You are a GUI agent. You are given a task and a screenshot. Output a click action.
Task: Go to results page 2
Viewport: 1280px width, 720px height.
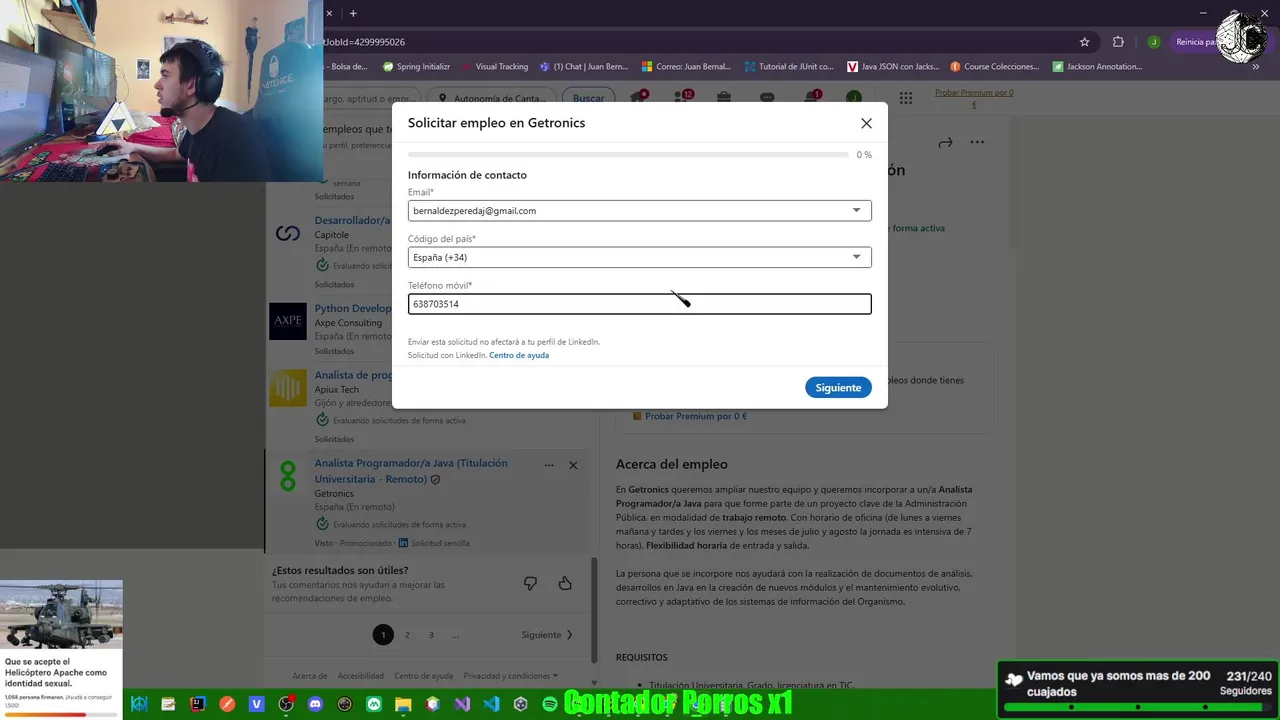pyautogui.click(x=407, y=635)
